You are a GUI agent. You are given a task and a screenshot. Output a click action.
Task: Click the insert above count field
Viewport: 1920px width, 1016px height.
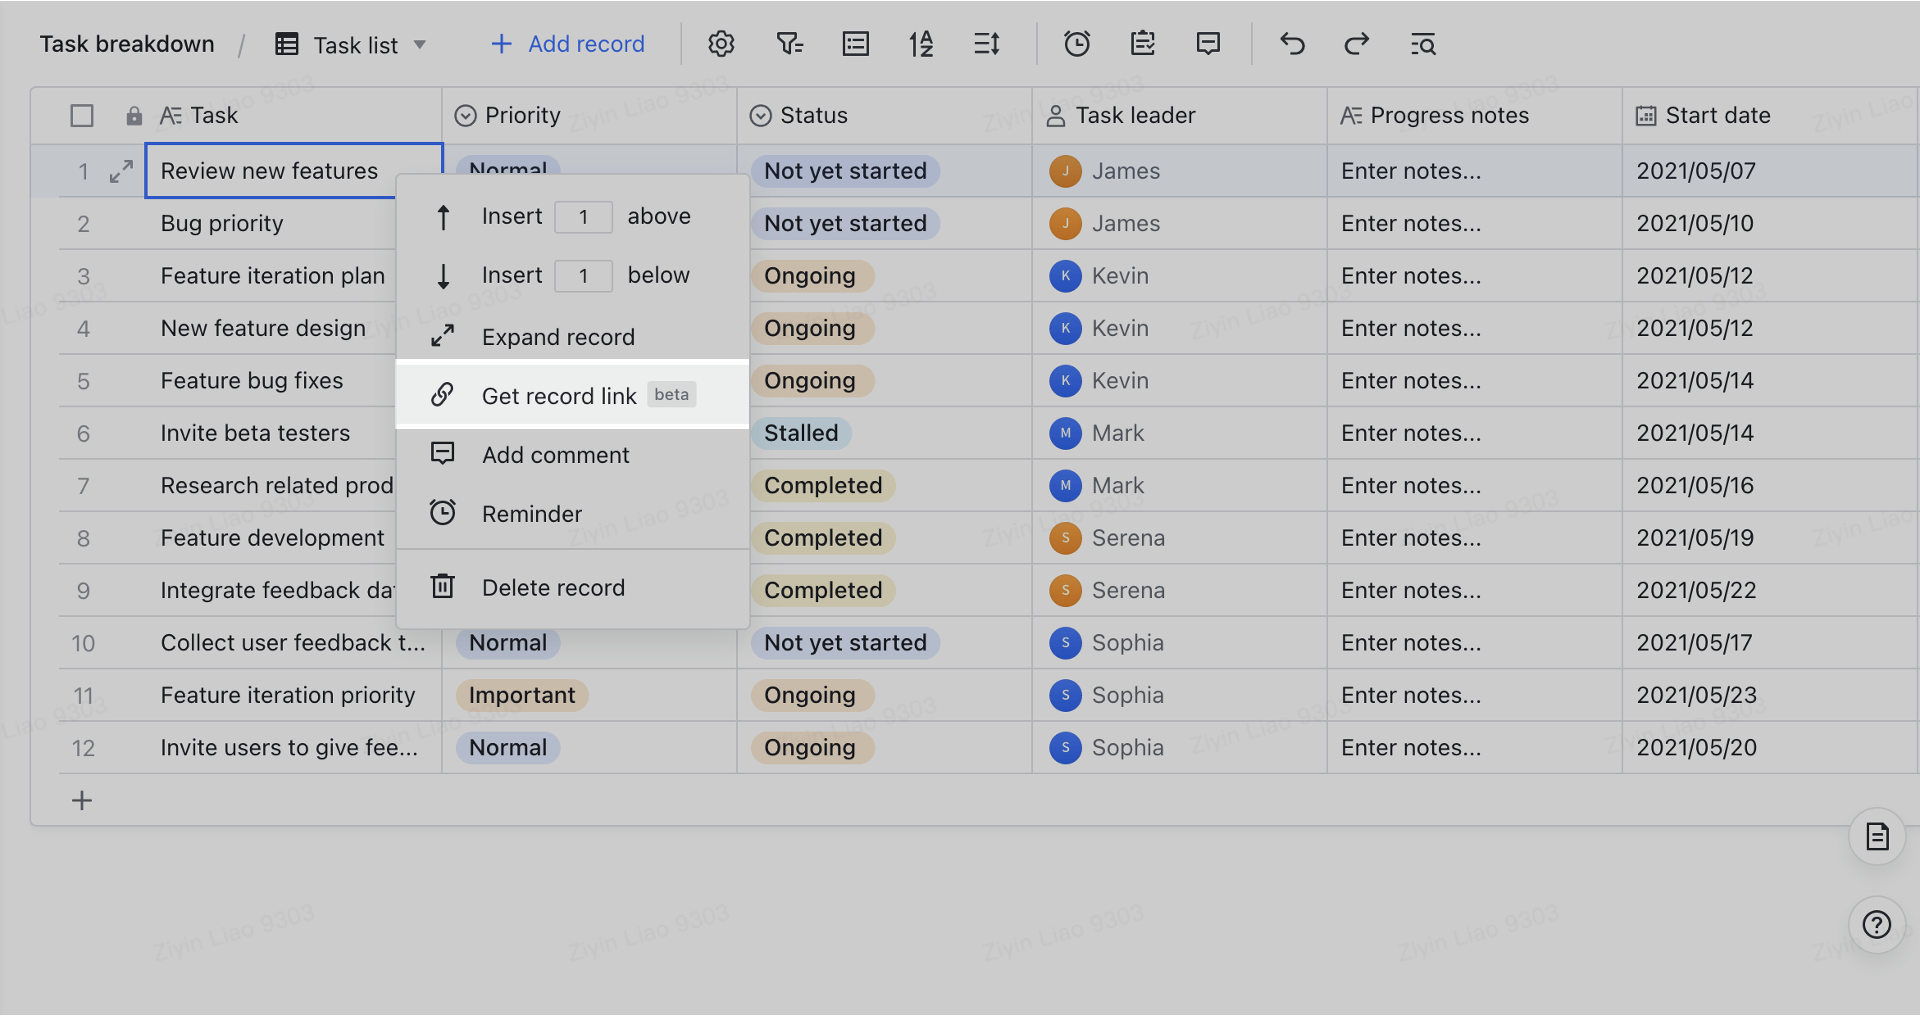[583, 217]
